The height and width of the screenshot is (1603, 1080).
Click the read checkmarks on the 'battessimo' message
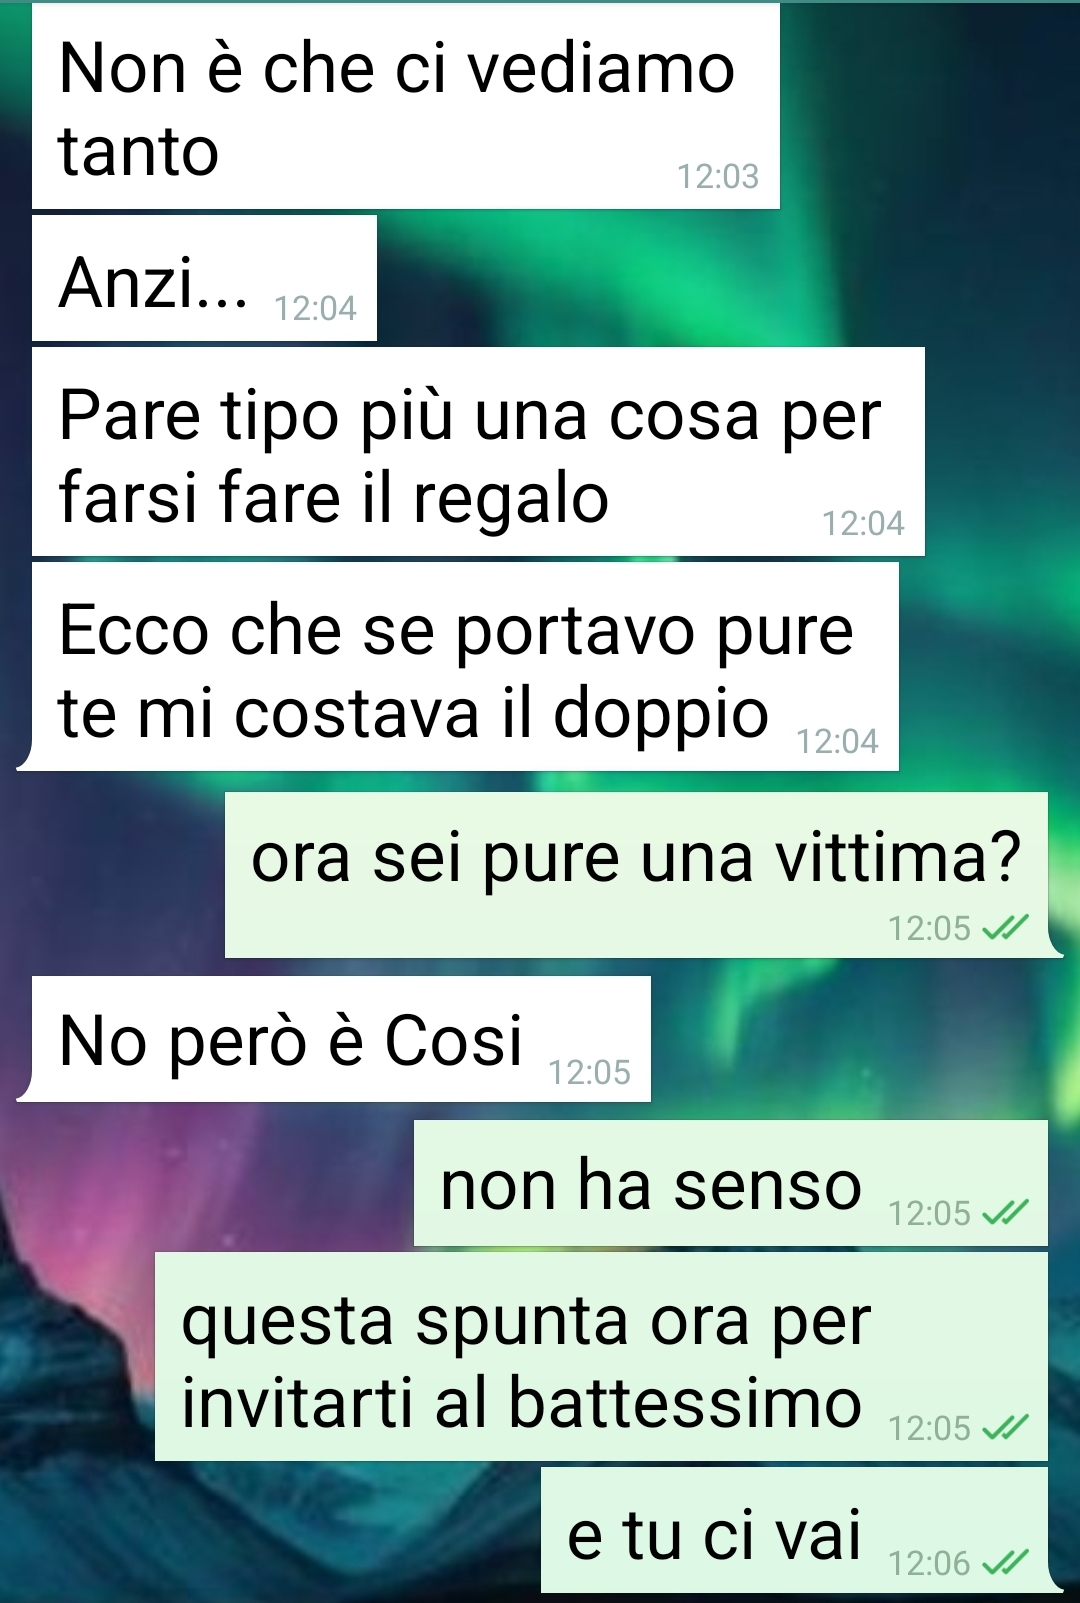[x=1004, y=1428]
